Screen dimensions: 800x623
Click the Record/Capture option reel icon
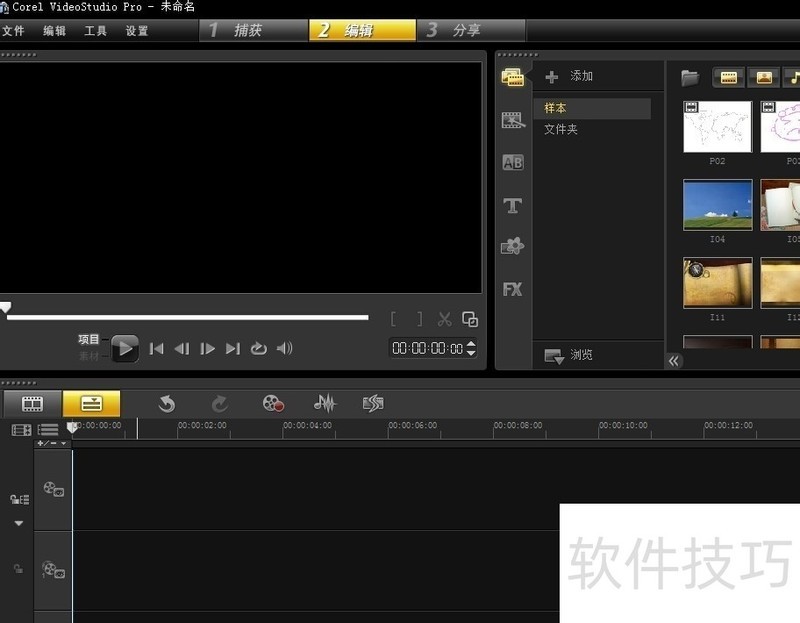(273, 403)
